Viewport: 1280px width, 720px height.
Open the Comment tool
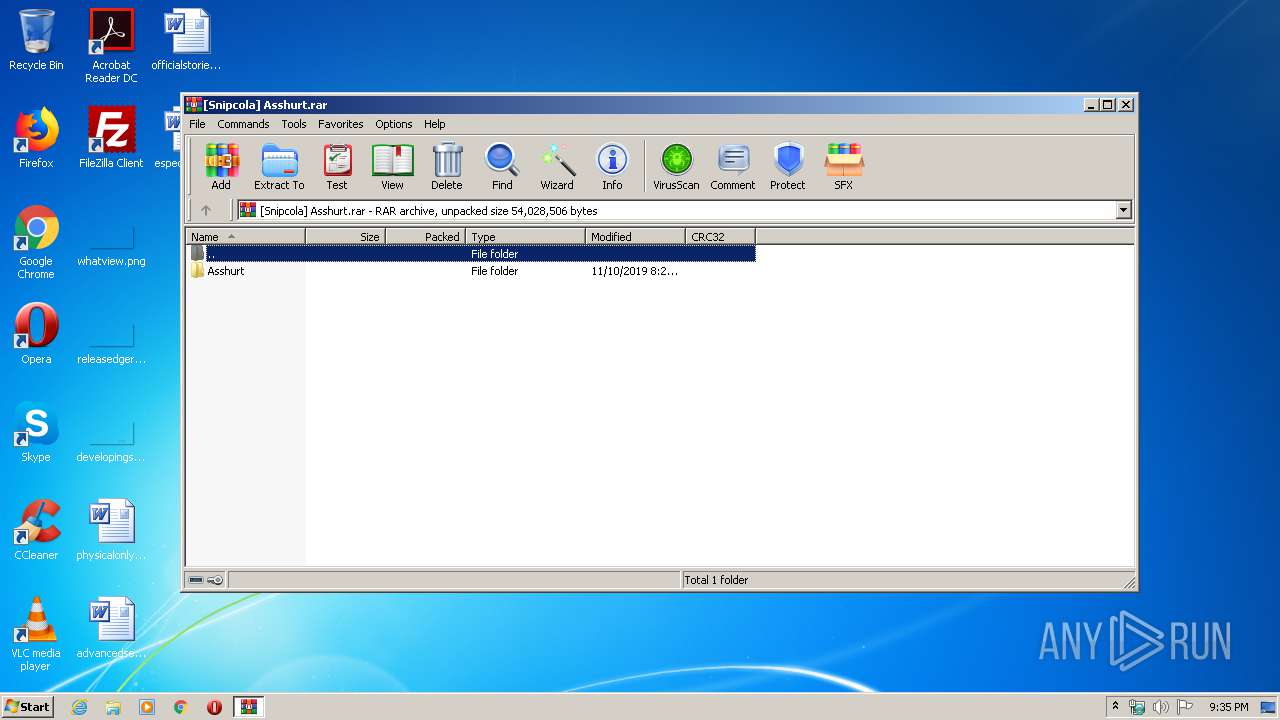pyautogui.click(x=733, y=166)
